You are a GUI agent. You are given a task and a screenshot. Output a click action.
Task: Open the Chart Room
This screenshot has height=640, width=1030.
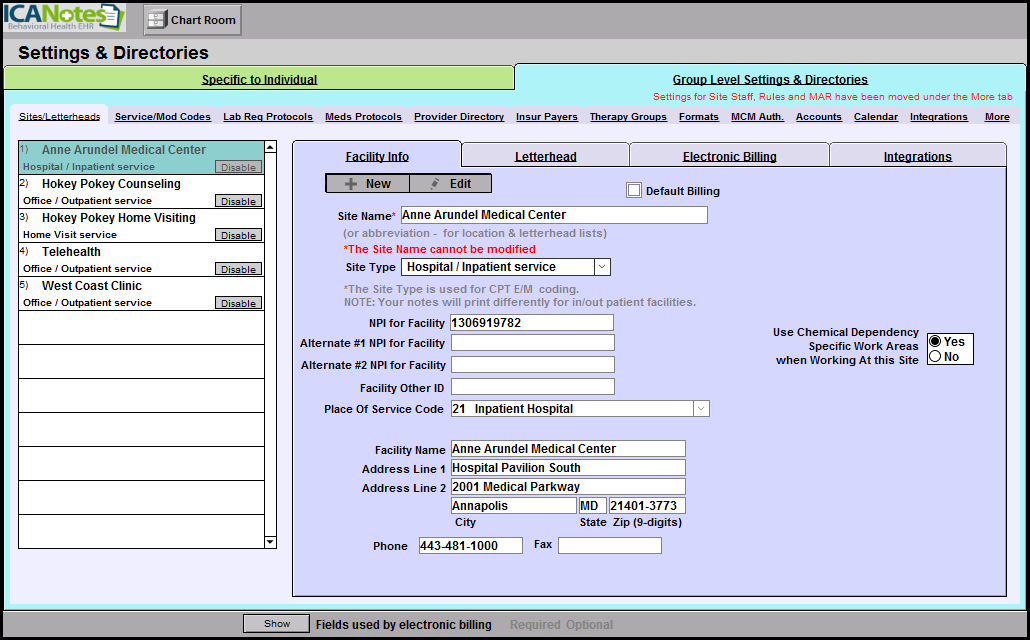(192, 20)
